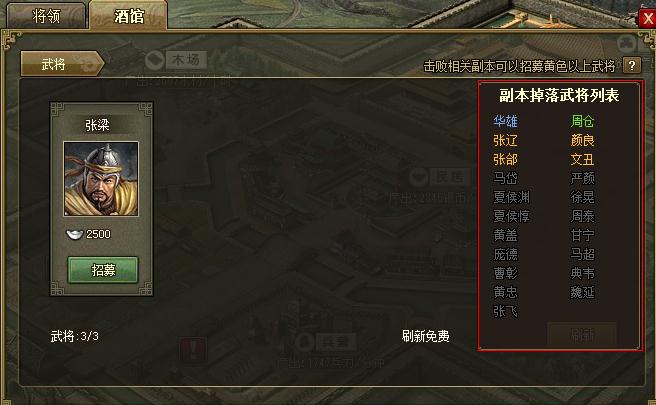
Task: Click the silver ingot cost icon
Action: (x=74, y=234)
